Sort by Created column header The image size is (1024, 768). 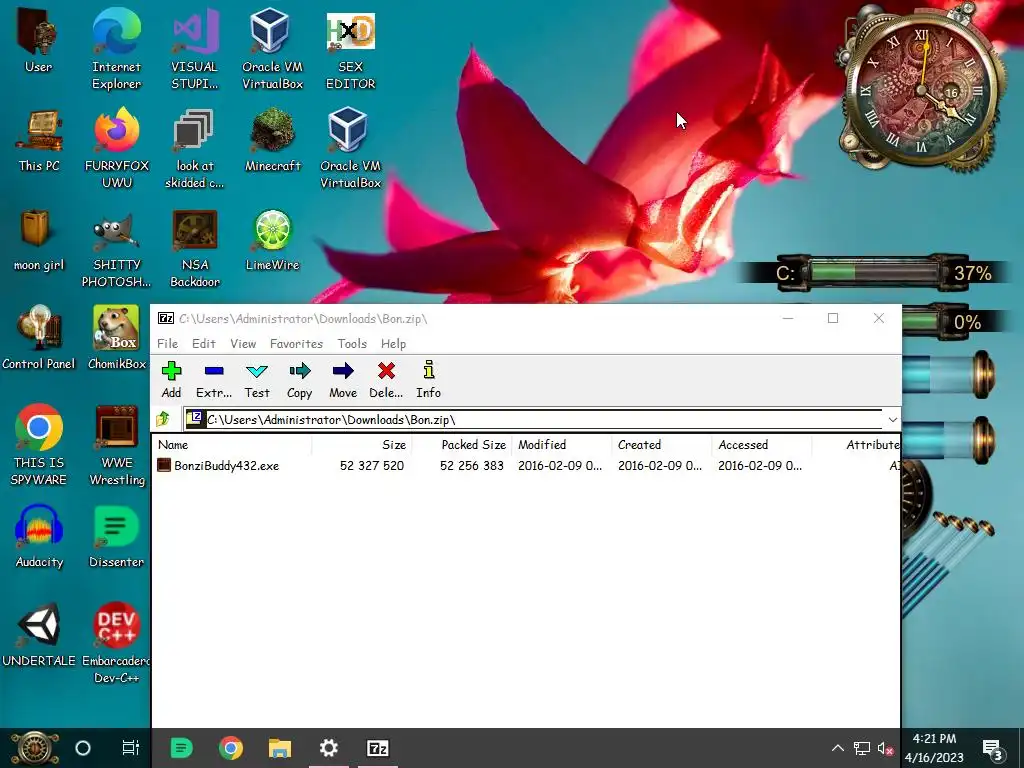pyautogui.click(x=662, y=445)
